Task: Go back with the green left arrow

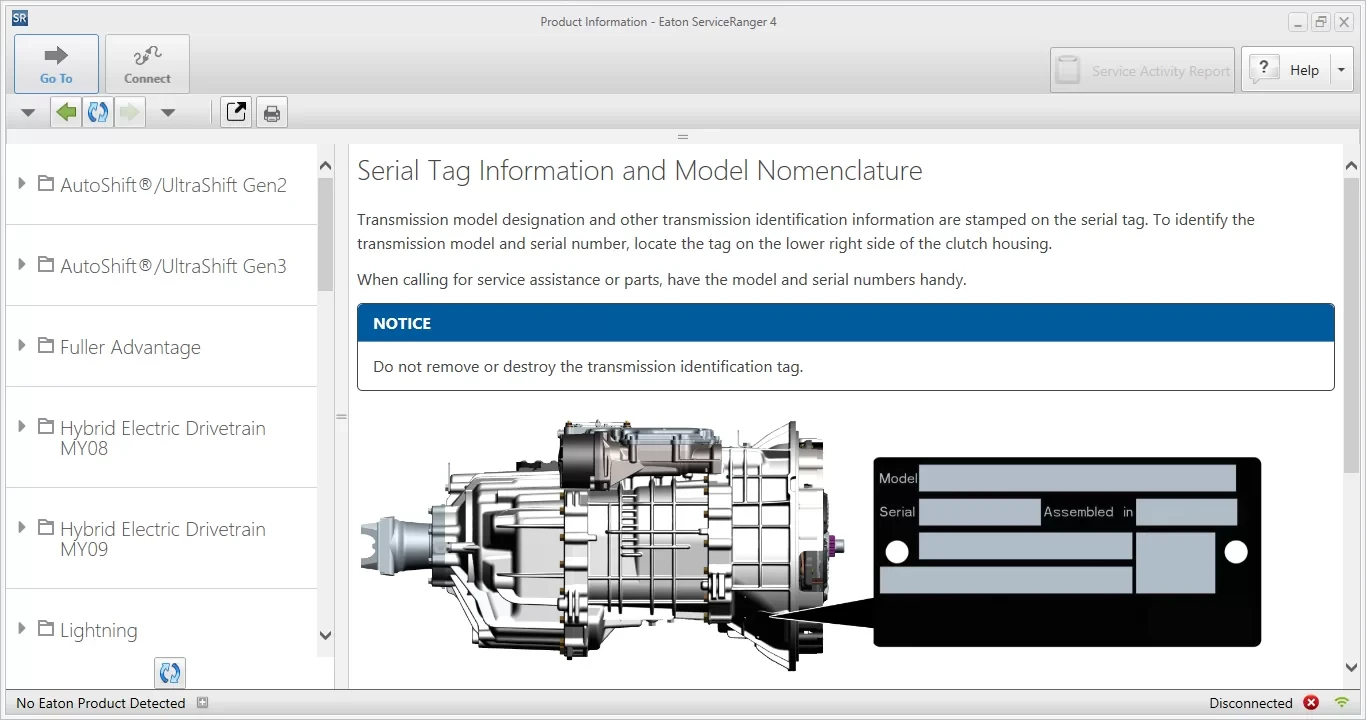Action: (66, 113)
